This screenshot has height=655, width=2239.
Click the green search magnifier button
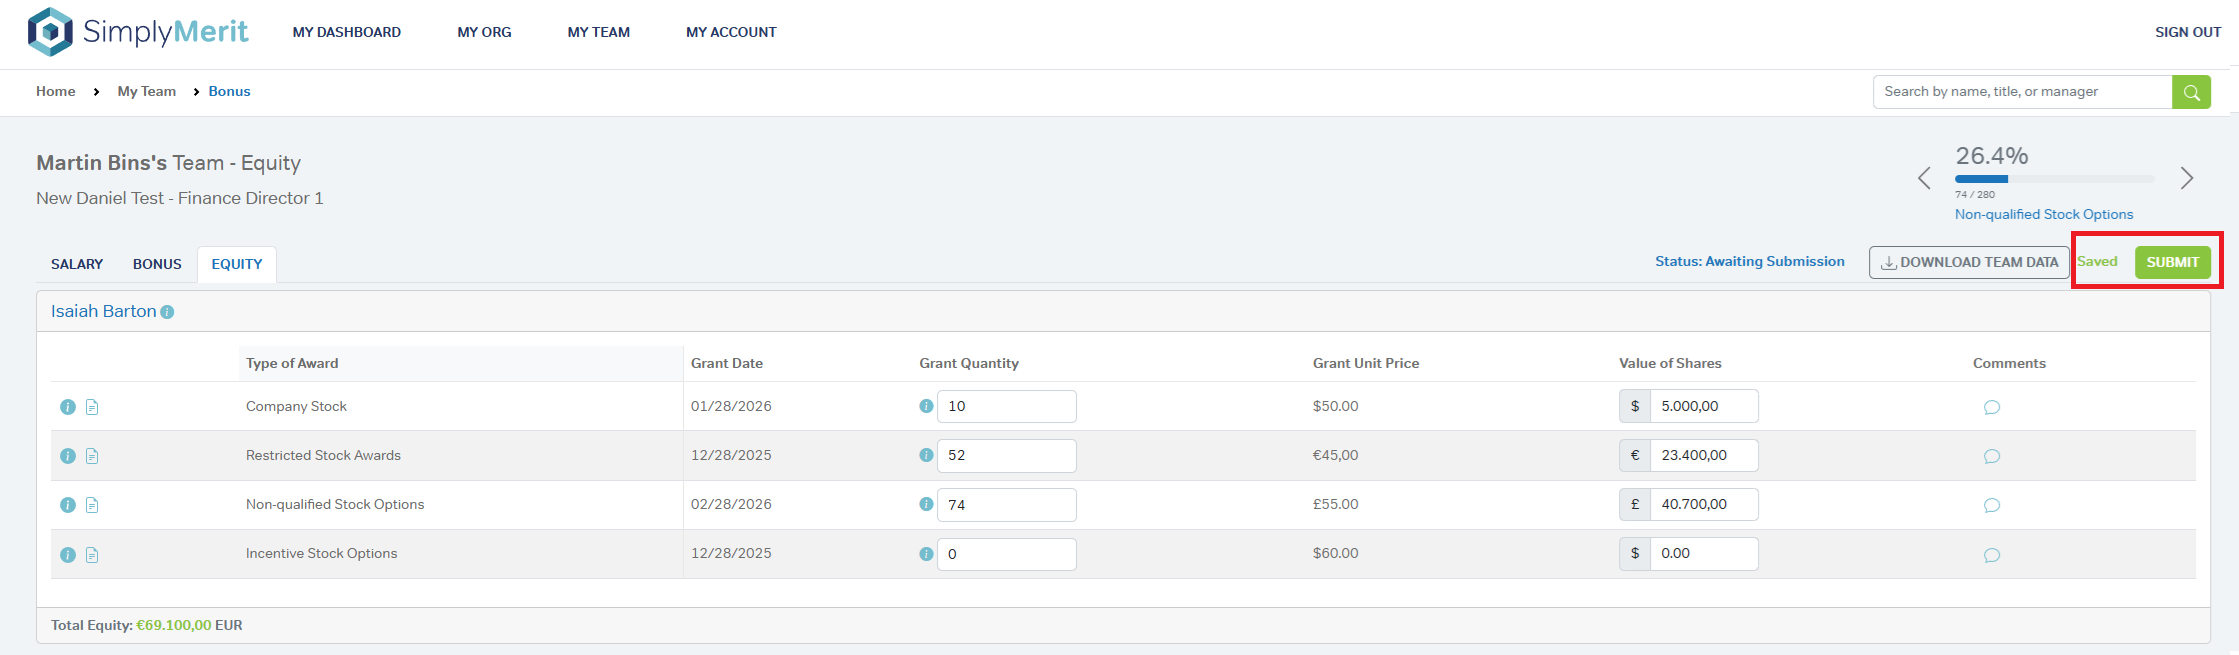[x=2190, y=92]
